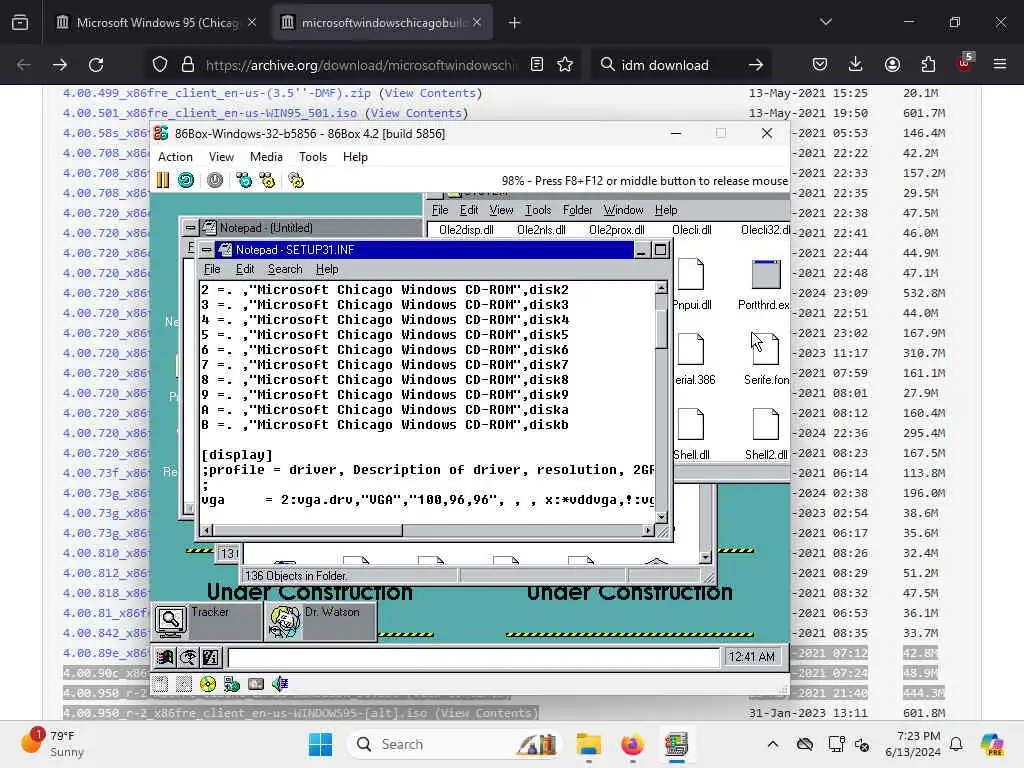
Task: Open Firefox account icon
Action: pos(892,65)
